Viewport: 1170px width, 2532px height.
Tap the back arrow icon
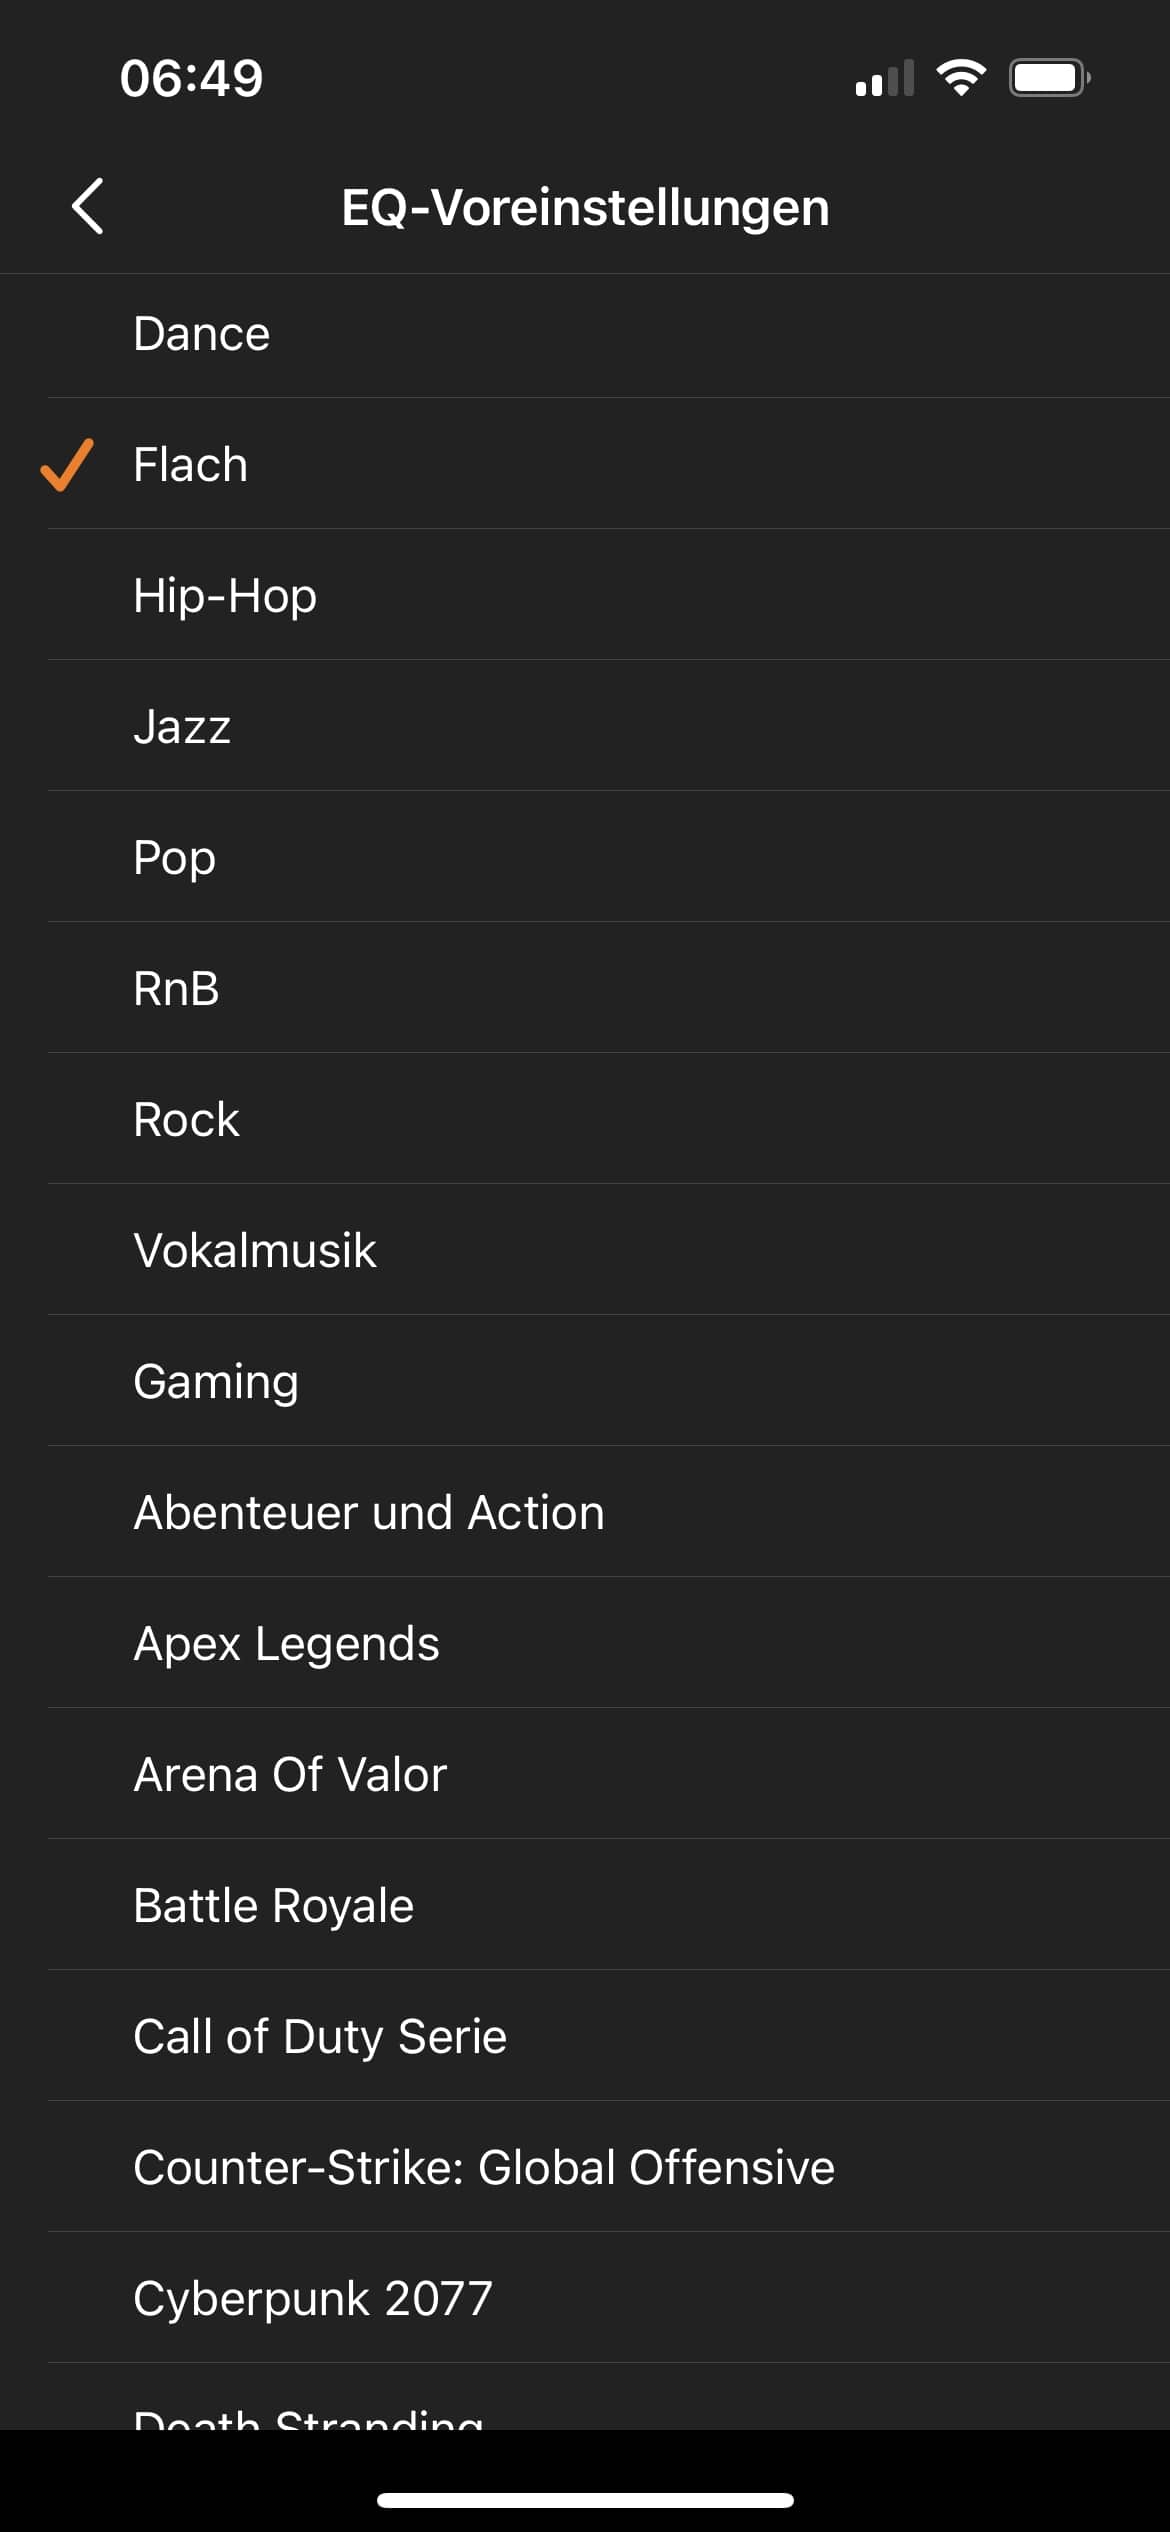88,207
